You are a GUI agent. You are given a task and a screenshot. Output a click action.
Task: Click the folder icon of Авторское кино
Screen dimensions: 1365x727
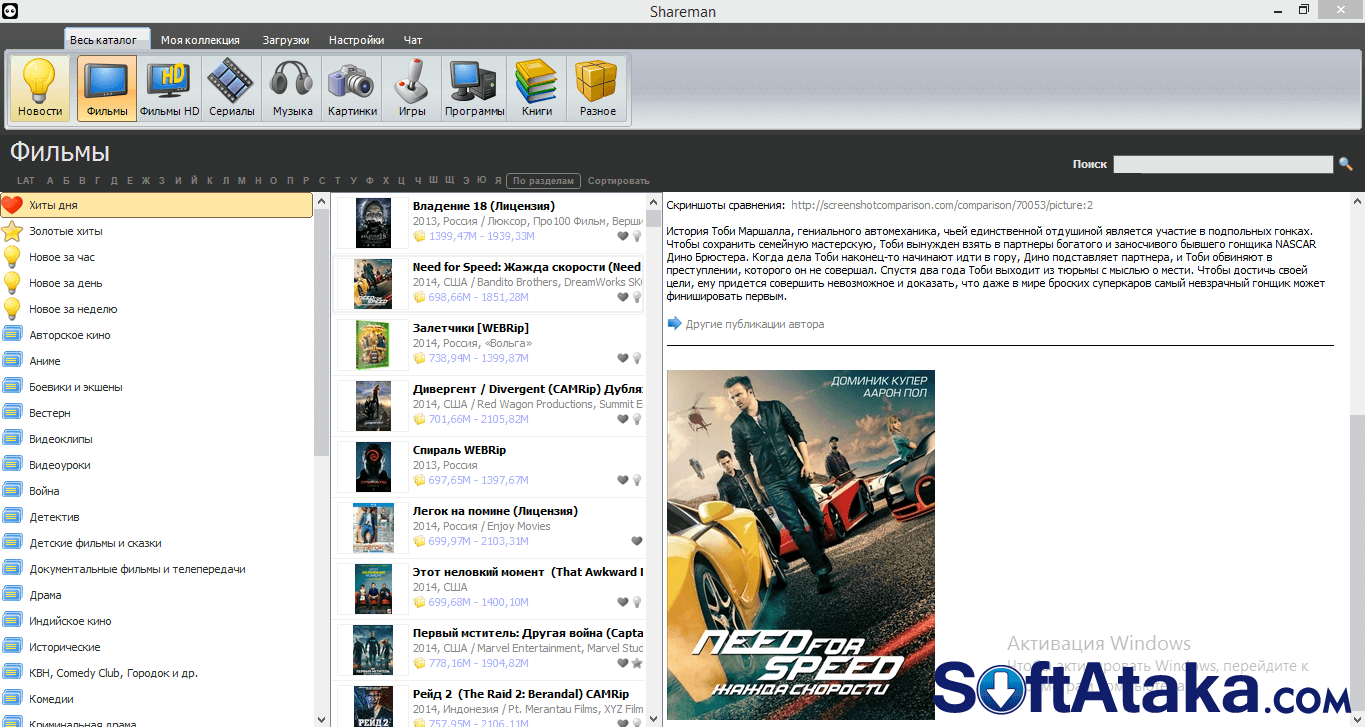click(x=12, y=335)
